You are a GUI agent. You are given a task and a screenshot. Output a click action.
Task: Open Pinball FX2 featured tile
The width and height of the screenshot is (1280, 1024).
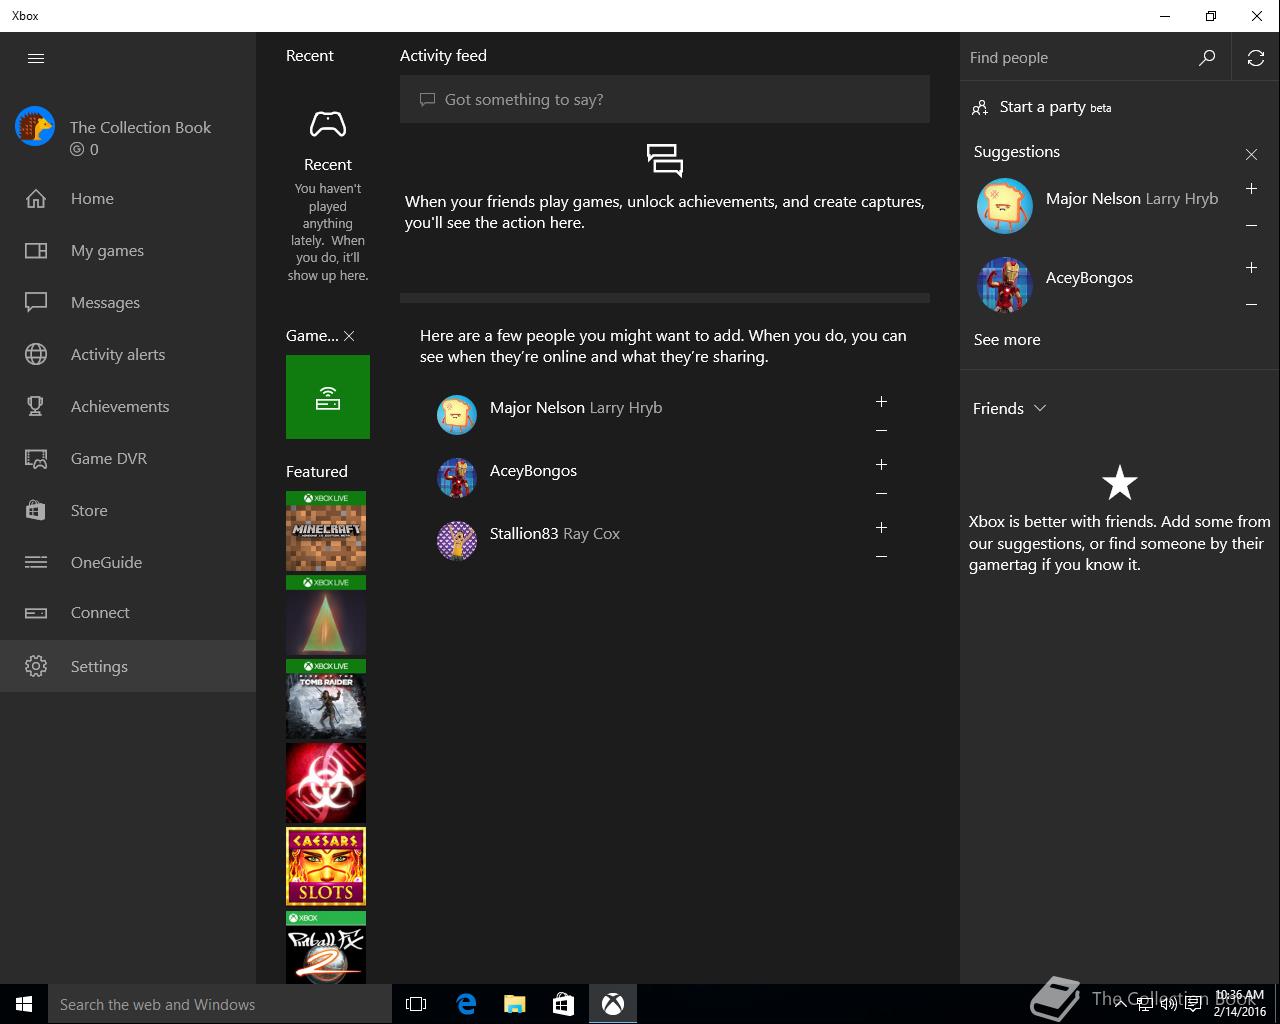click(x=326, y=947)
